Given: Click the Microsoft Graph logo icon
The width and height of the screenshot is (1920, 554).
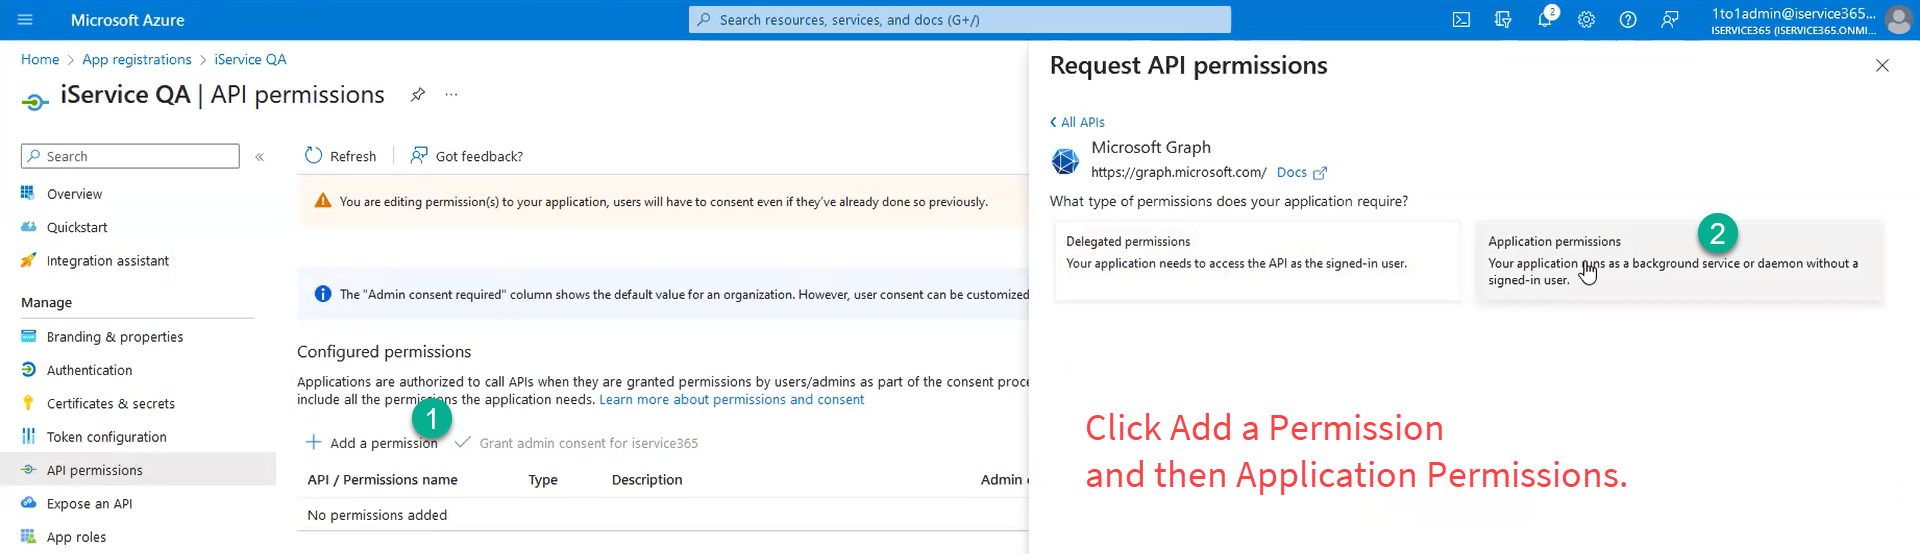Looking at the screenshot, I should click(x=1065, y=160).
